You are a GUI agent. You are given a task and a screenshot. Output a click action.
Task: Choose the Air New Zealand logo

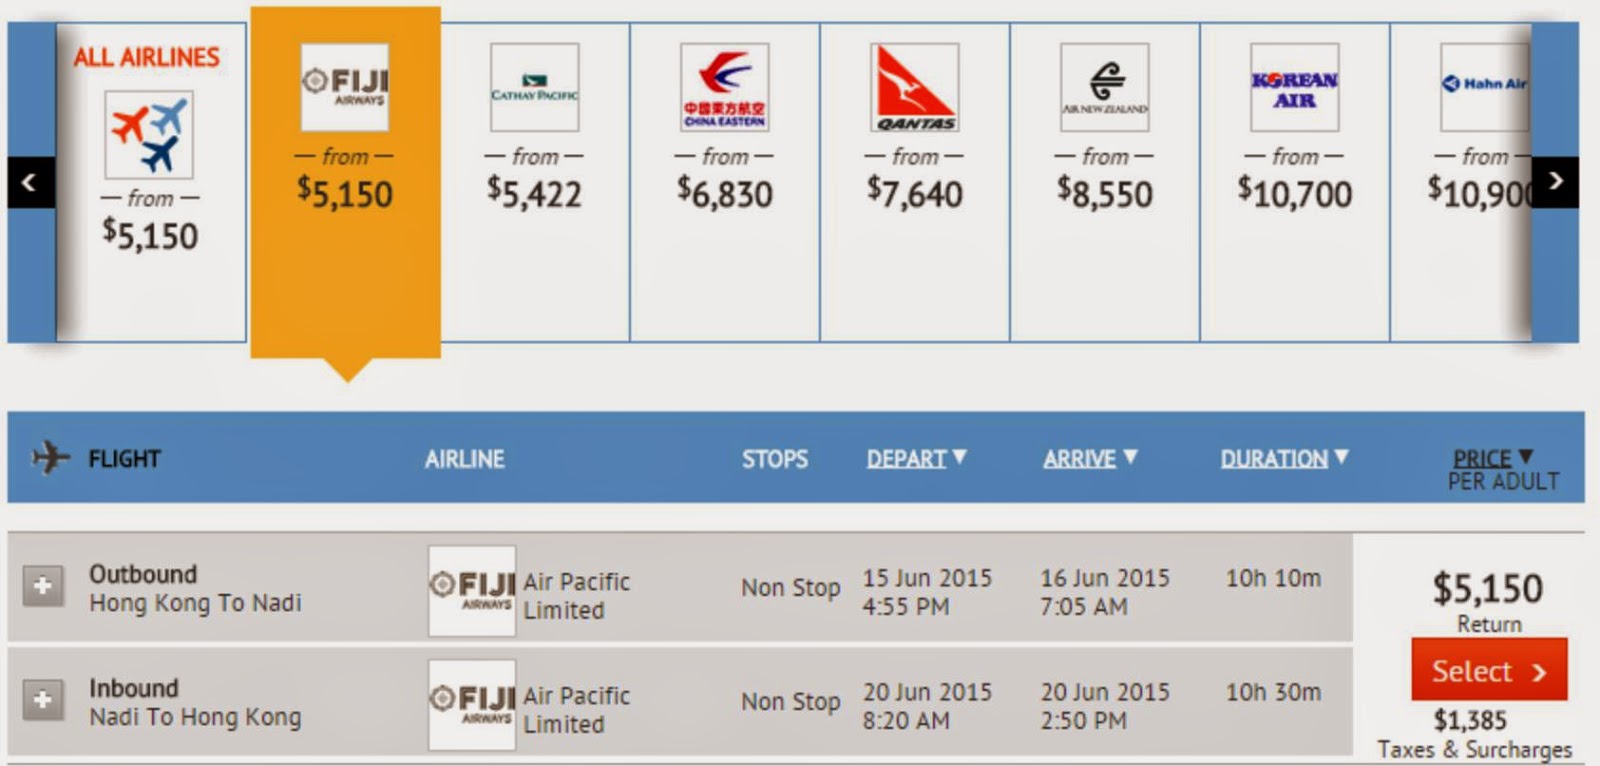[x=1104, y=87]
